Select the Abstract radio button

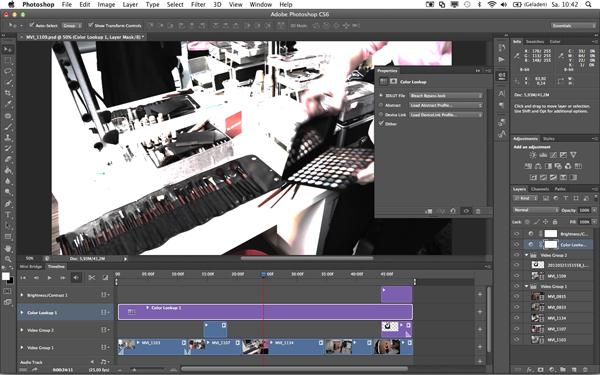click(x=381, y=105)
